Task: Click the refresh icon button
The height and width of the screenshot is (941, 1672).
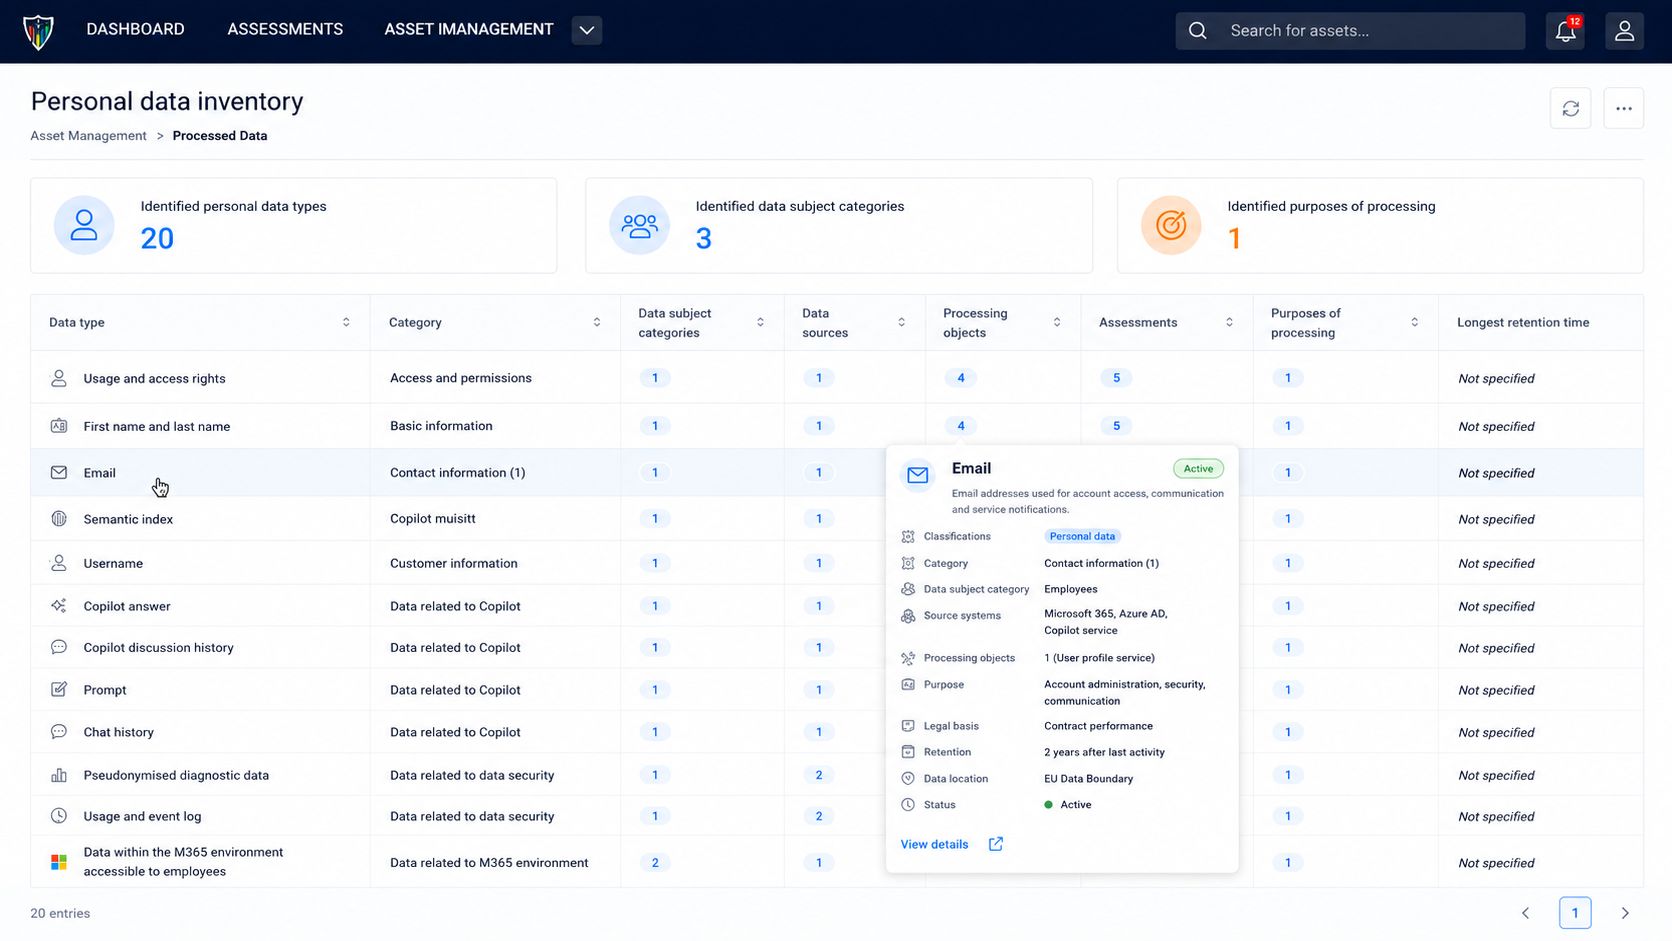Action: coord(1571,108)
